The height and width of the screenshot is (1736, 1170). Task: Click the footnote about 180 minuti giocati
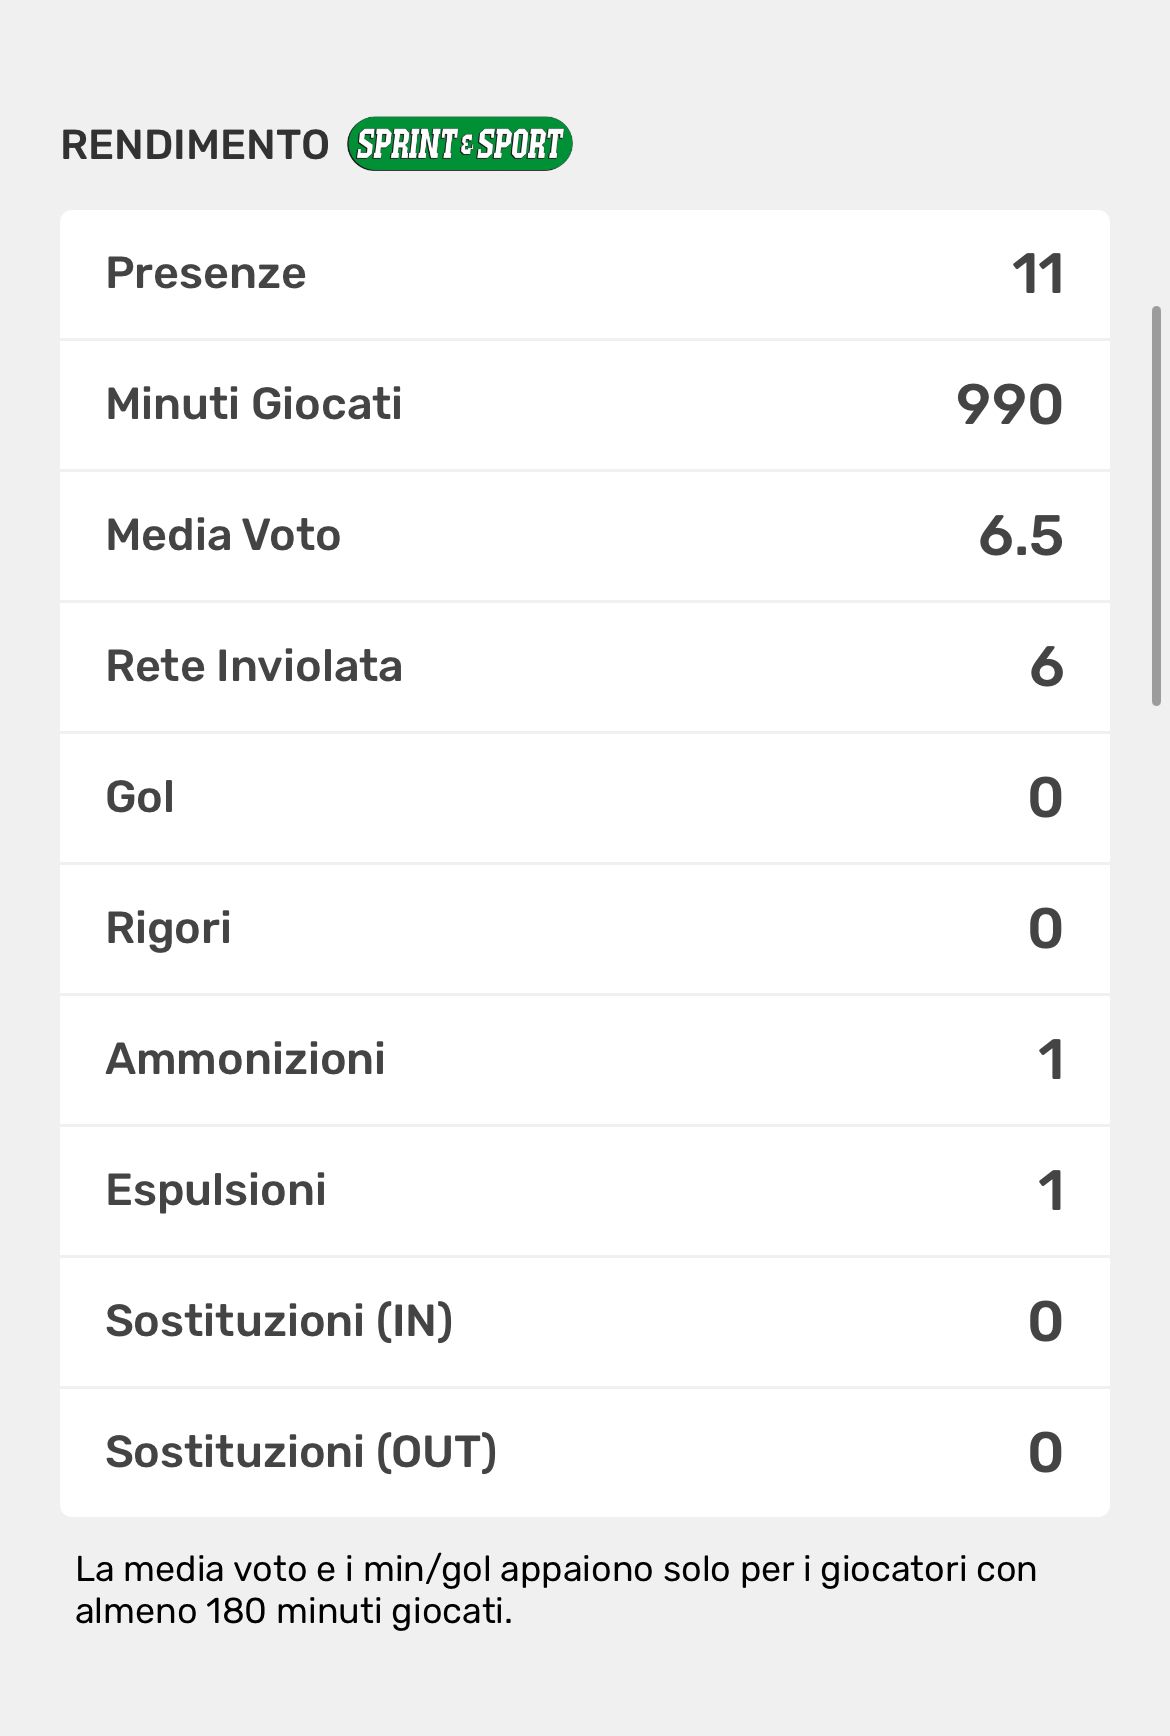(555, 1590)
